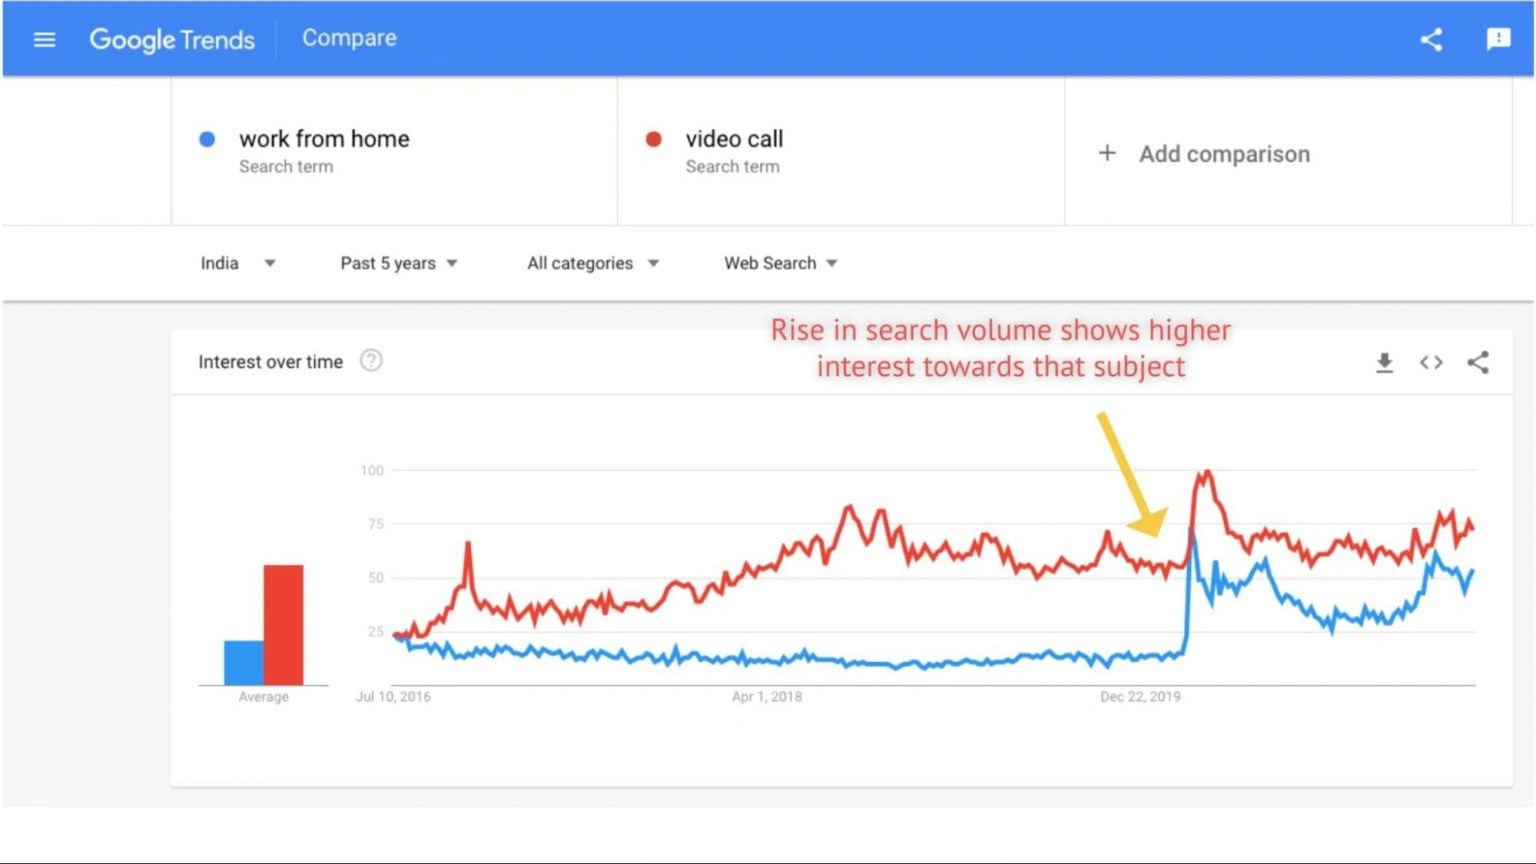Download the interest over time data
This screenshot has width=1536, height=864.
pyautogui.click(x=1384, y=363)
